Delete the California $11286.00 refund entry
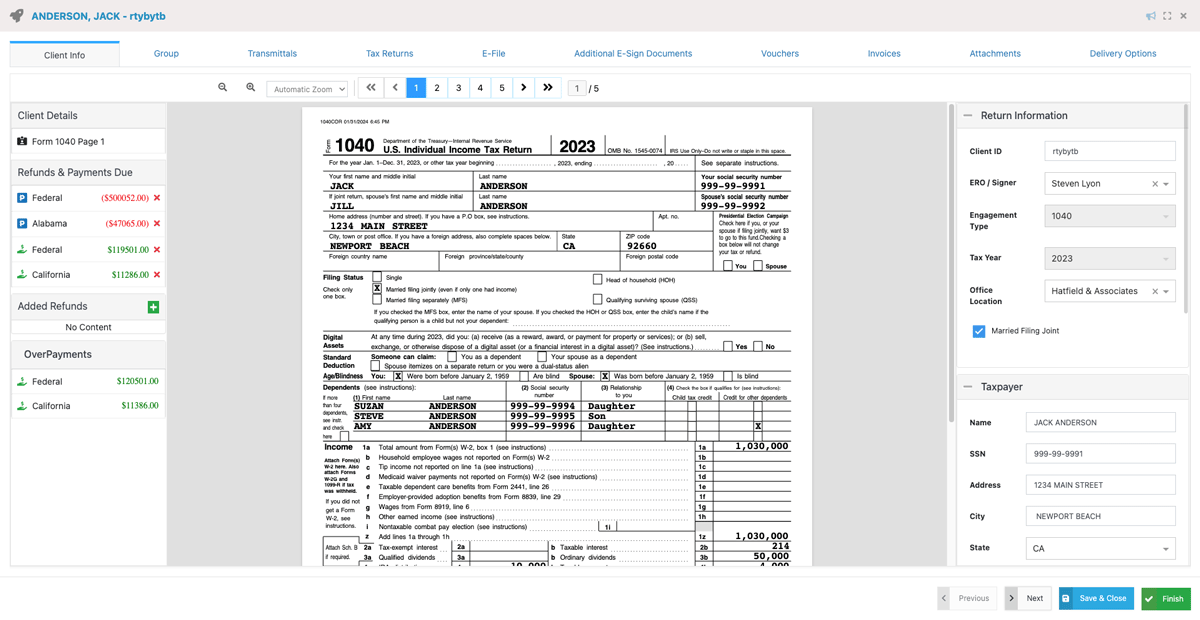Screen dimensions: 1200x620 [156, 274]
